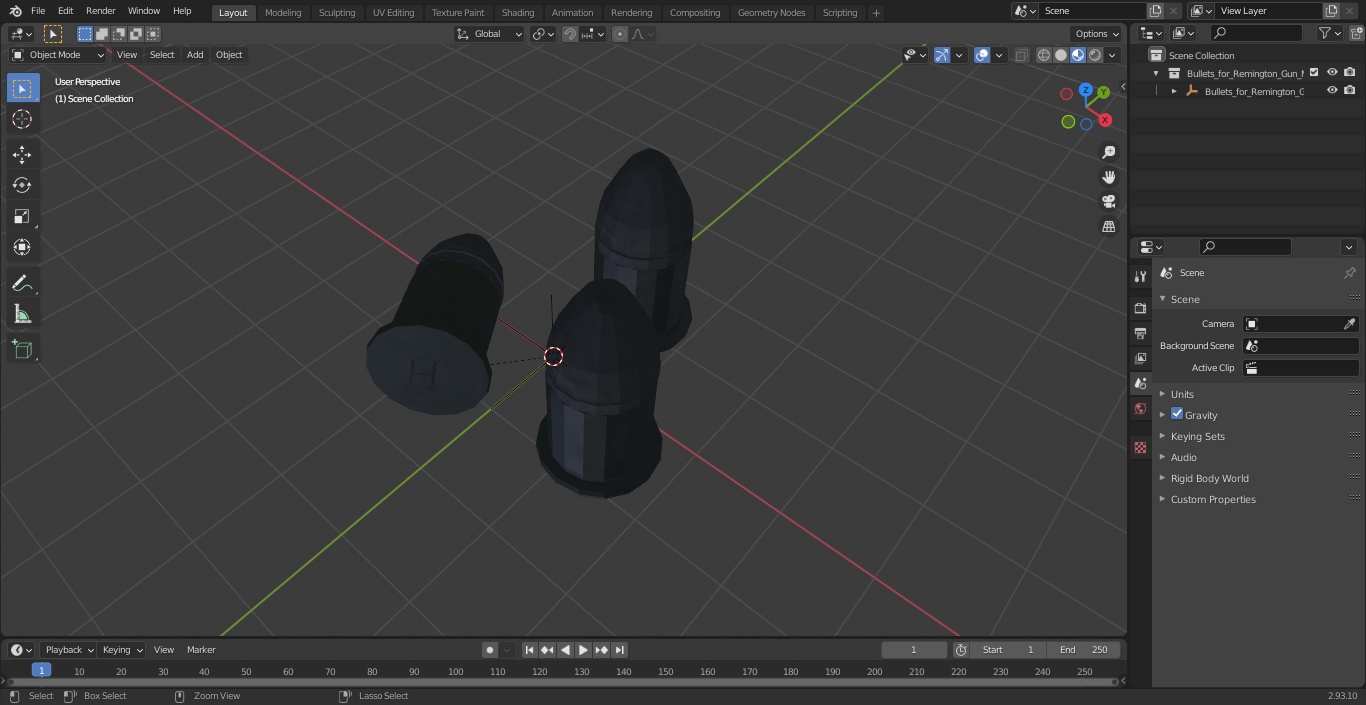Open the Render properties tab
This screenshot has height=705, width=1366.
(x=1140, y=308)
